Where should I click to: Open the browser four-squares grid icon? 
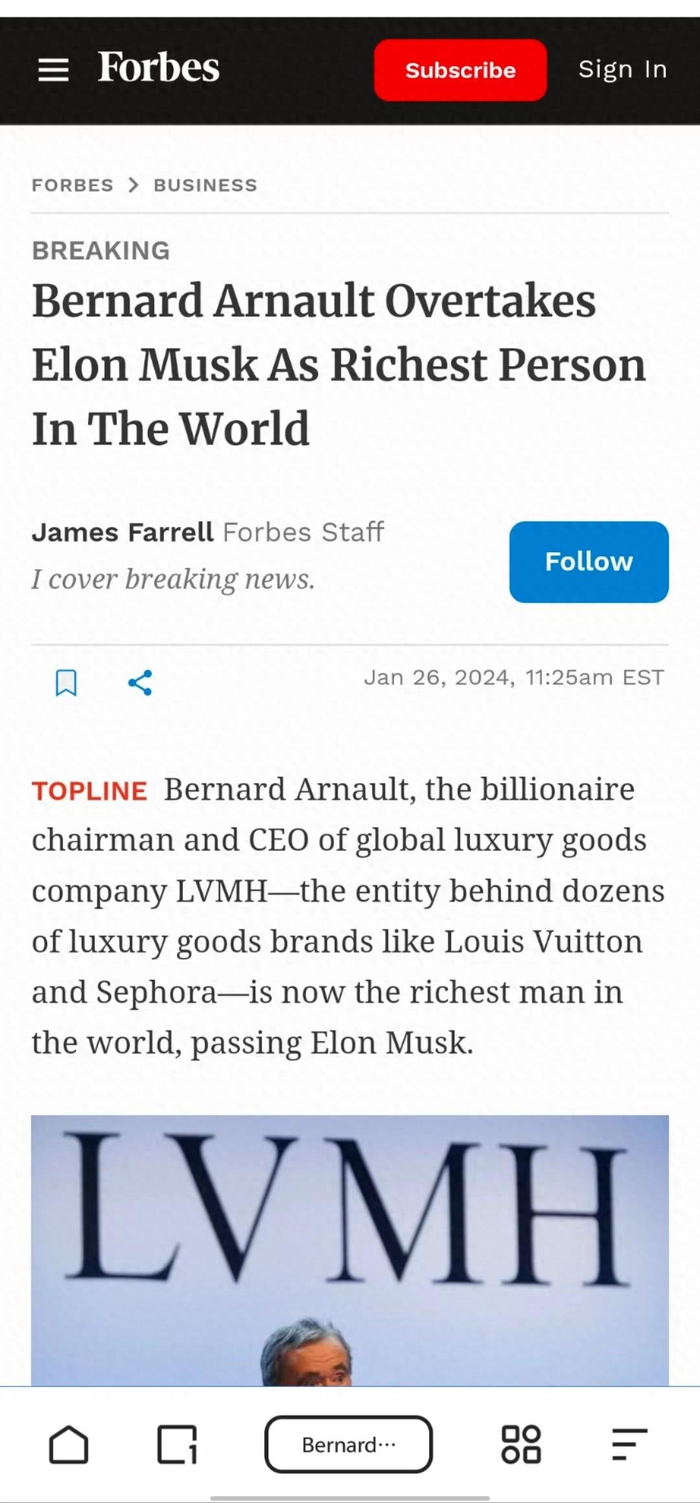[520, 1445]
